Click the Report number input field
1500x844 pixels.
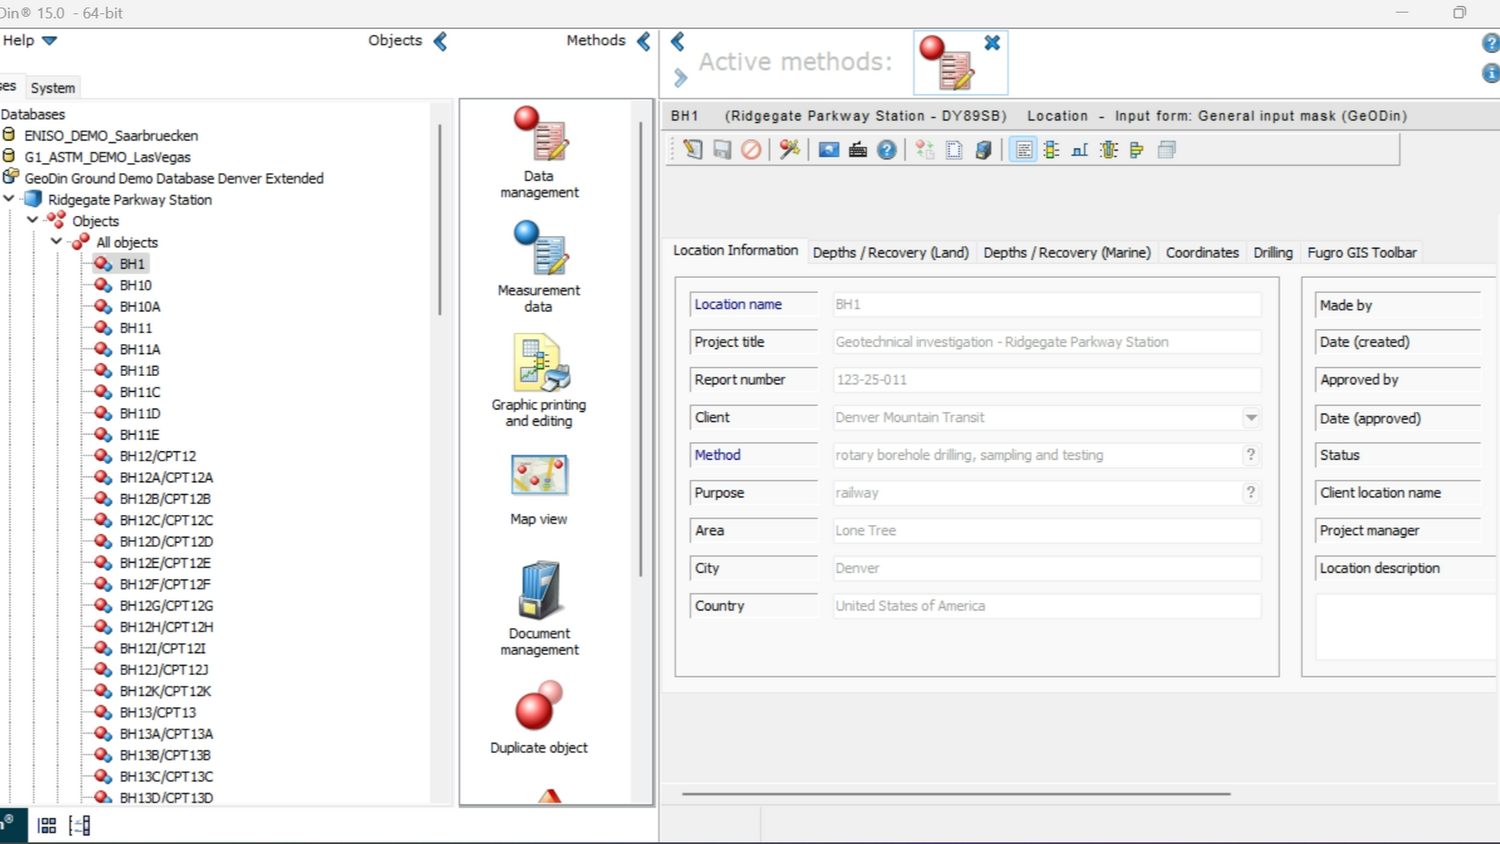click(1045, 380)
